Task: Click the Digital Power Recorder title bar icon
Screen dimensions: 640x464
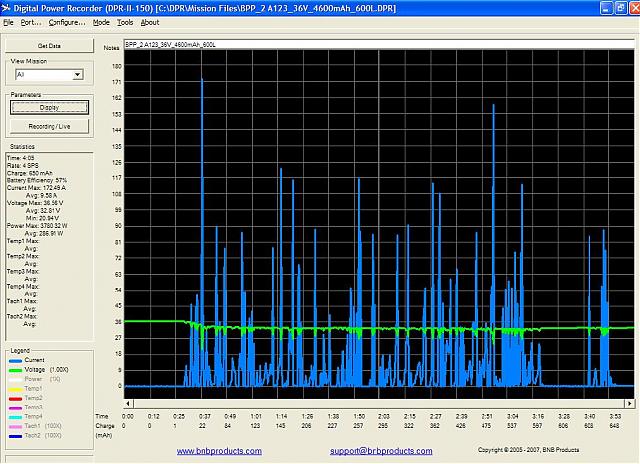Action: [x=8, y=8]
